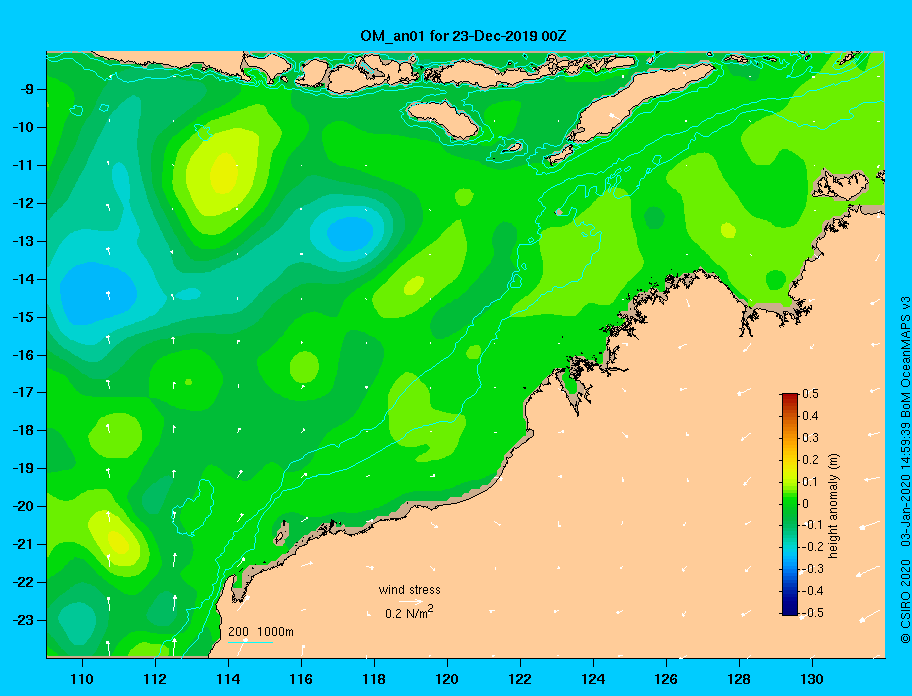Click longitude axis label 118
The height and width of the screenshot is (696, 912).
pos(374,679)
